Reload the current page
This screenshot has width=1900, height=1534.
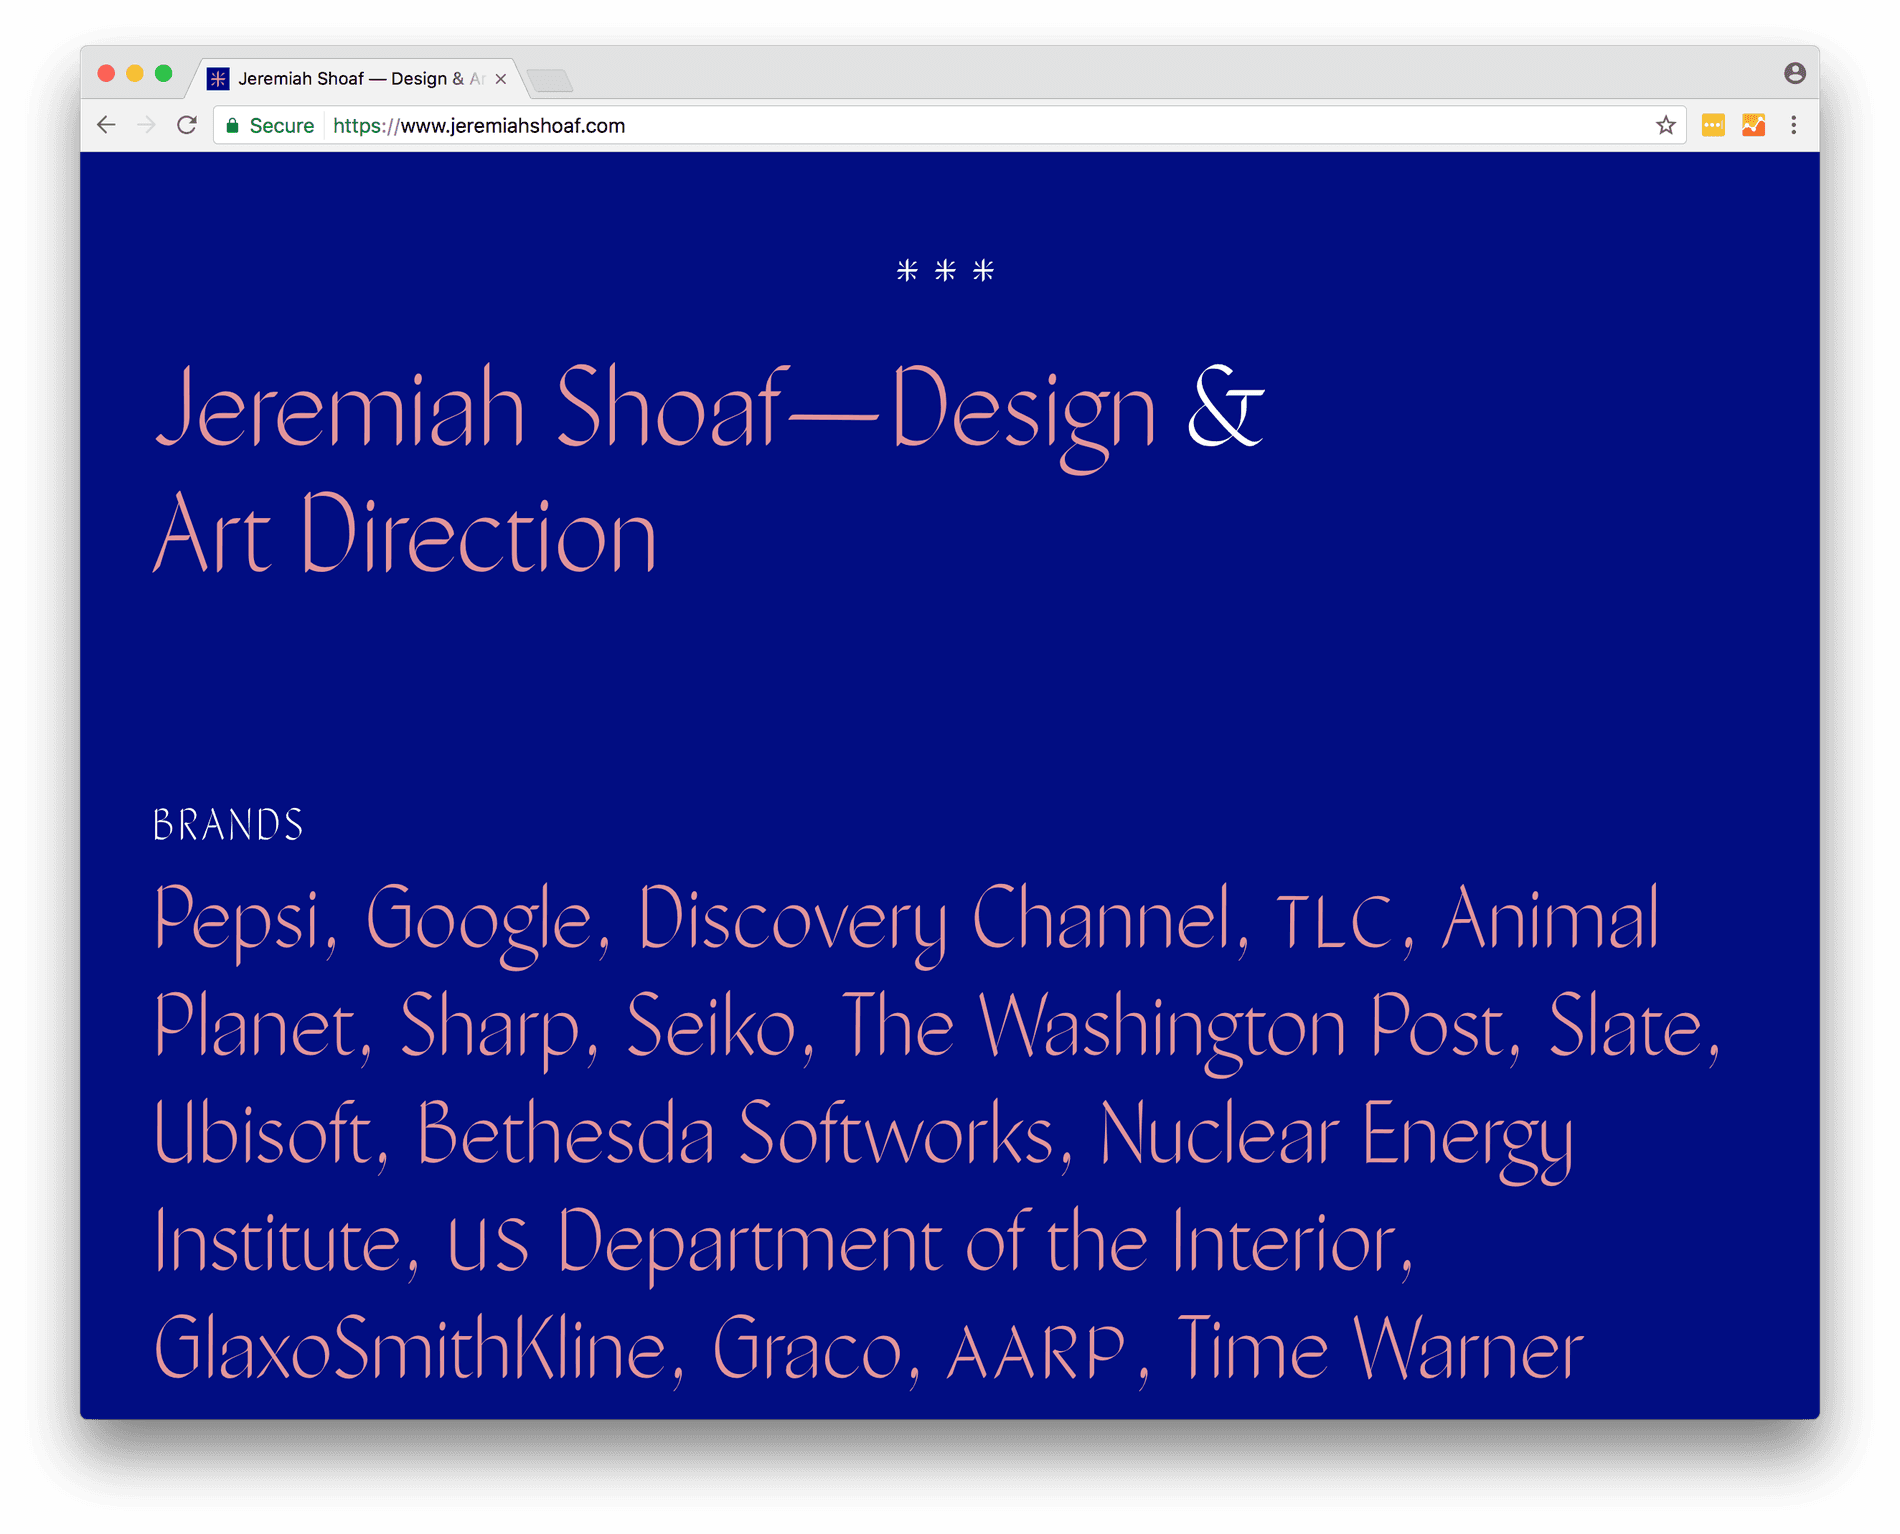point(187,125)
